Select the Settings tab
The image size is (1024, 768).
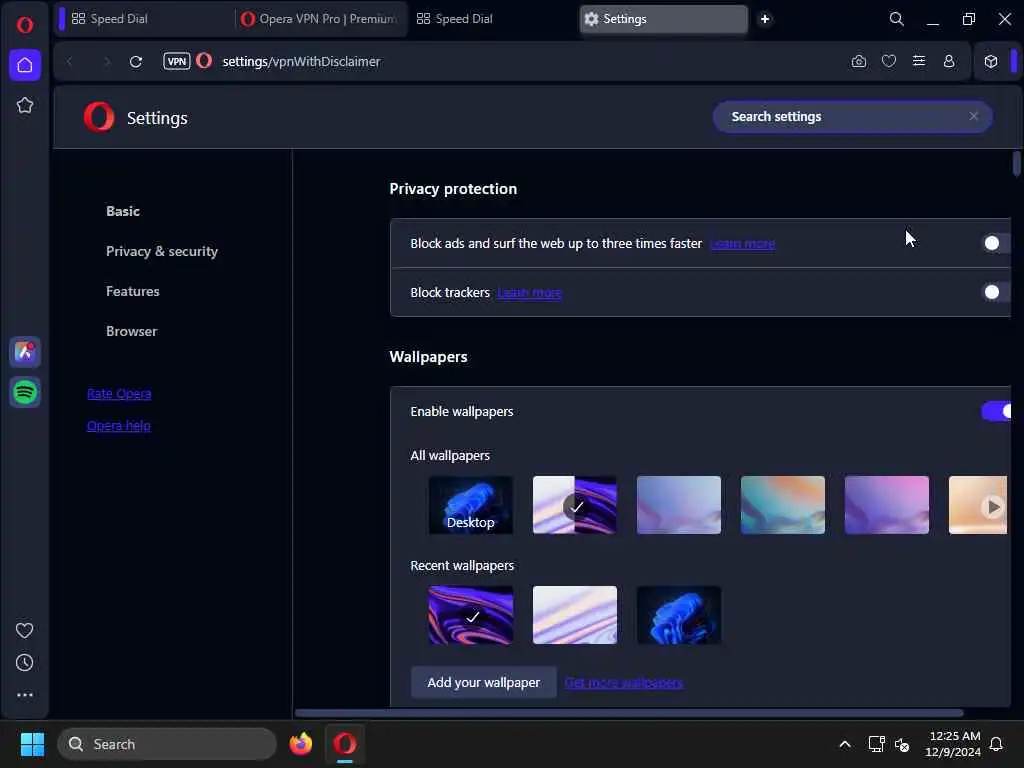click(664, 19)
